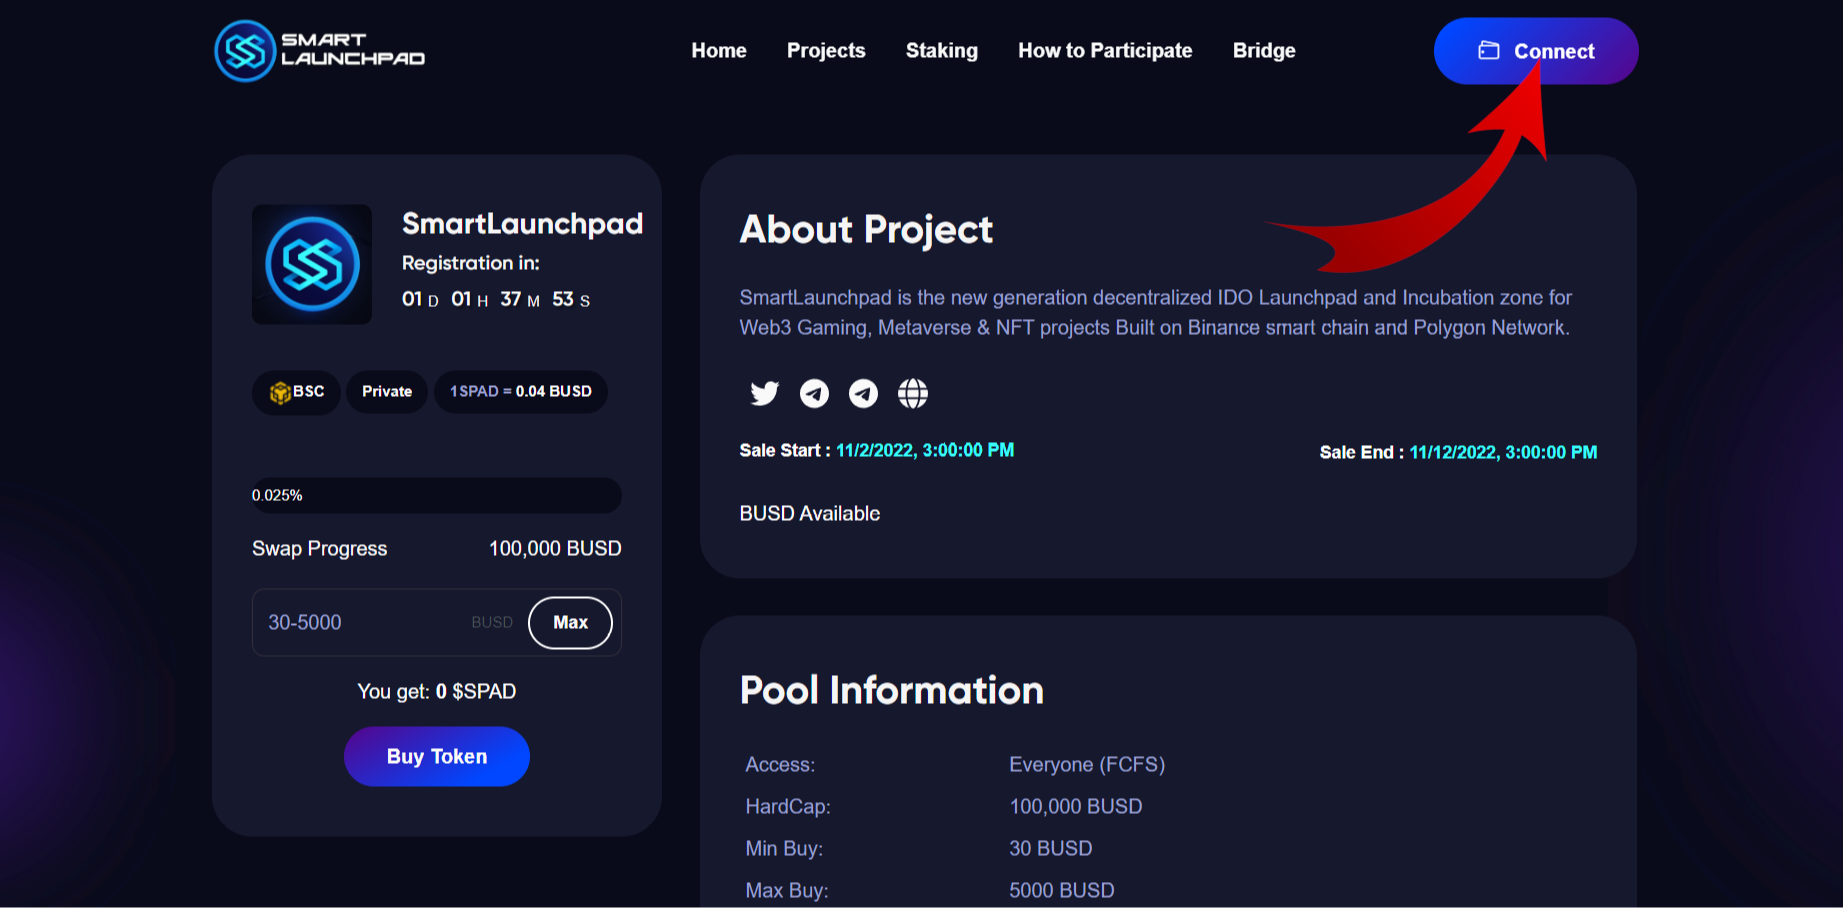1843x908 pixels.
Task: Click the HardCap 100,000 BUSD value
Action: [x=1076, y=806]
